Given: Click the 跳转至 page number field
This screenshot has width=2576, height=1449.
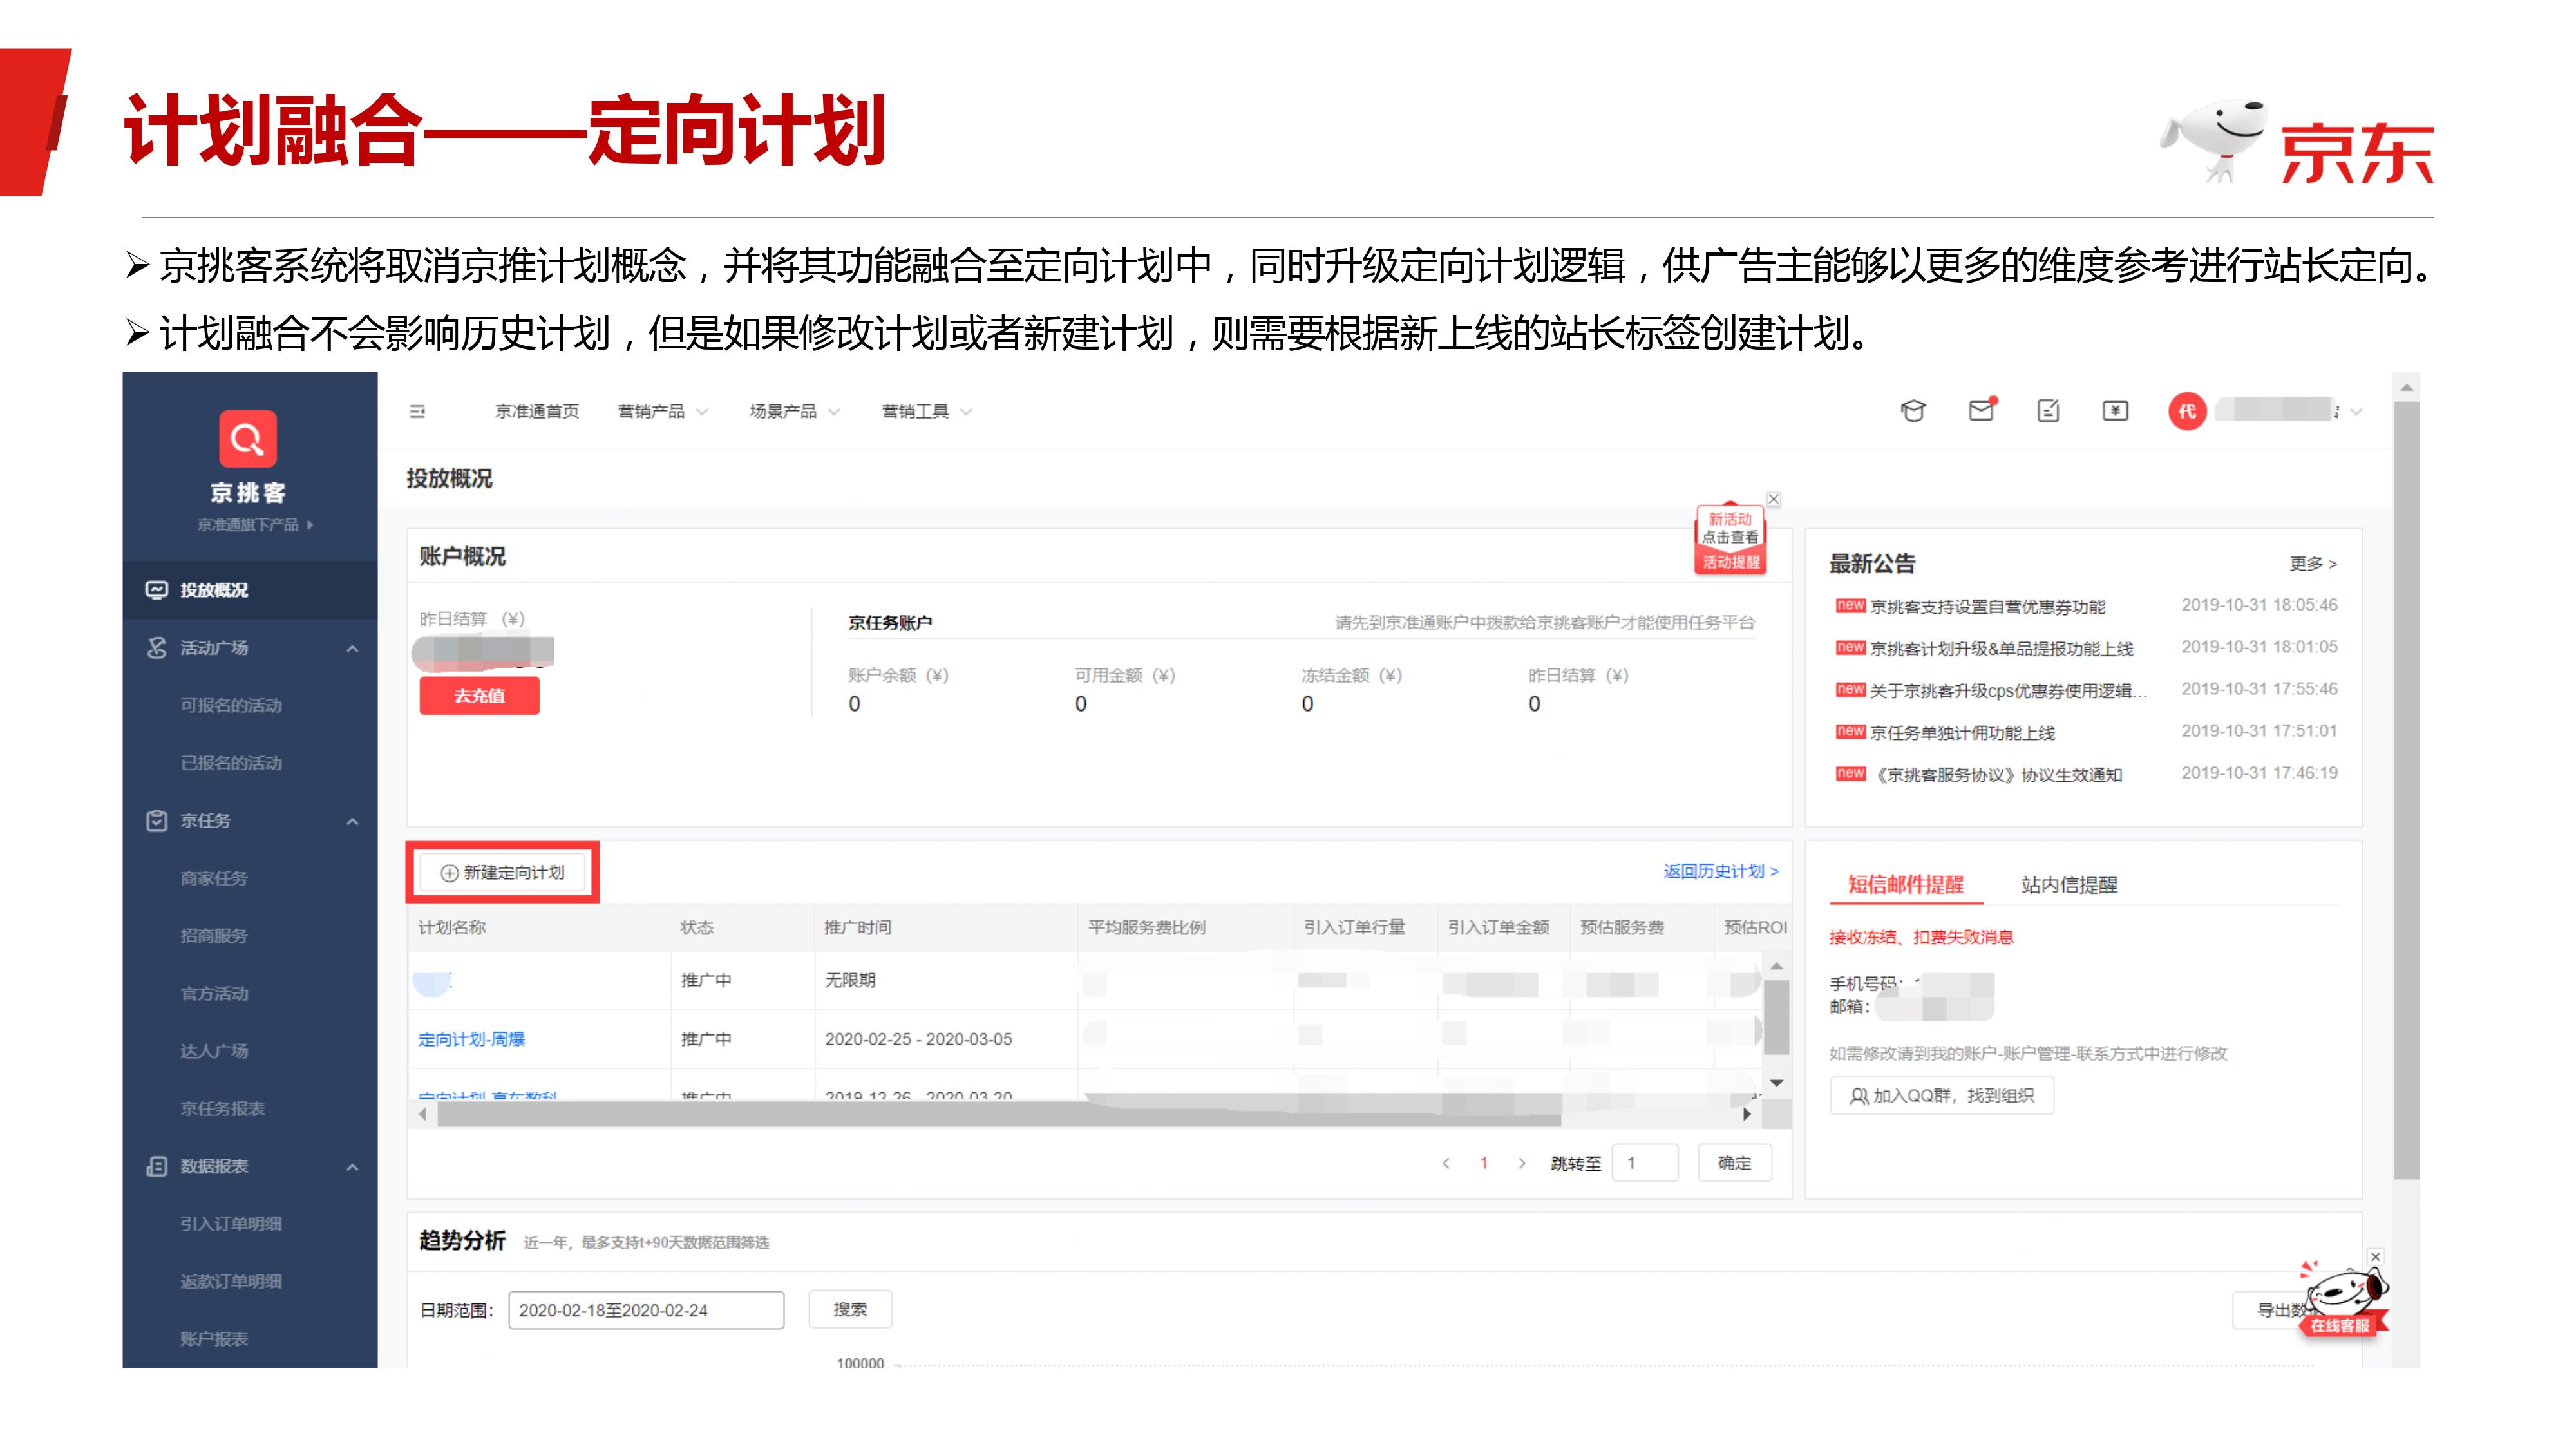Looking at the screenshot, I should coord(1645,1163).
